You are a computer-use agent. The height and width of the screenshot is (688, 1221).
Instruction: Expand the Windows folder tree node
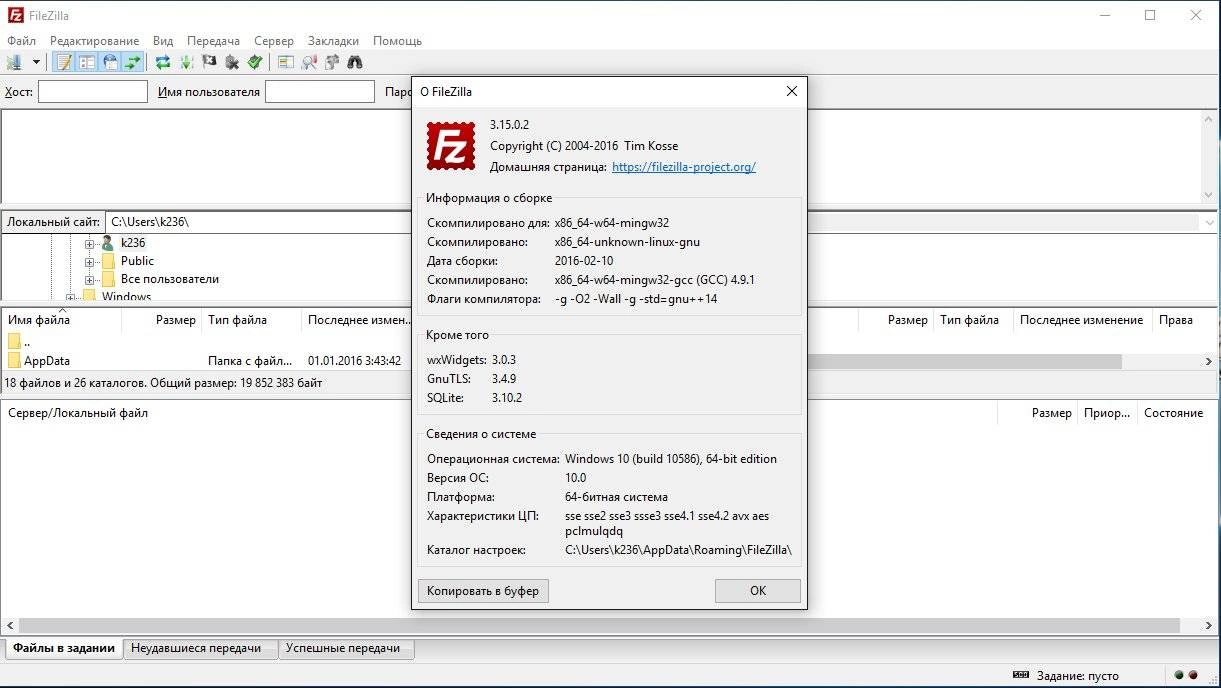(70, 297)
